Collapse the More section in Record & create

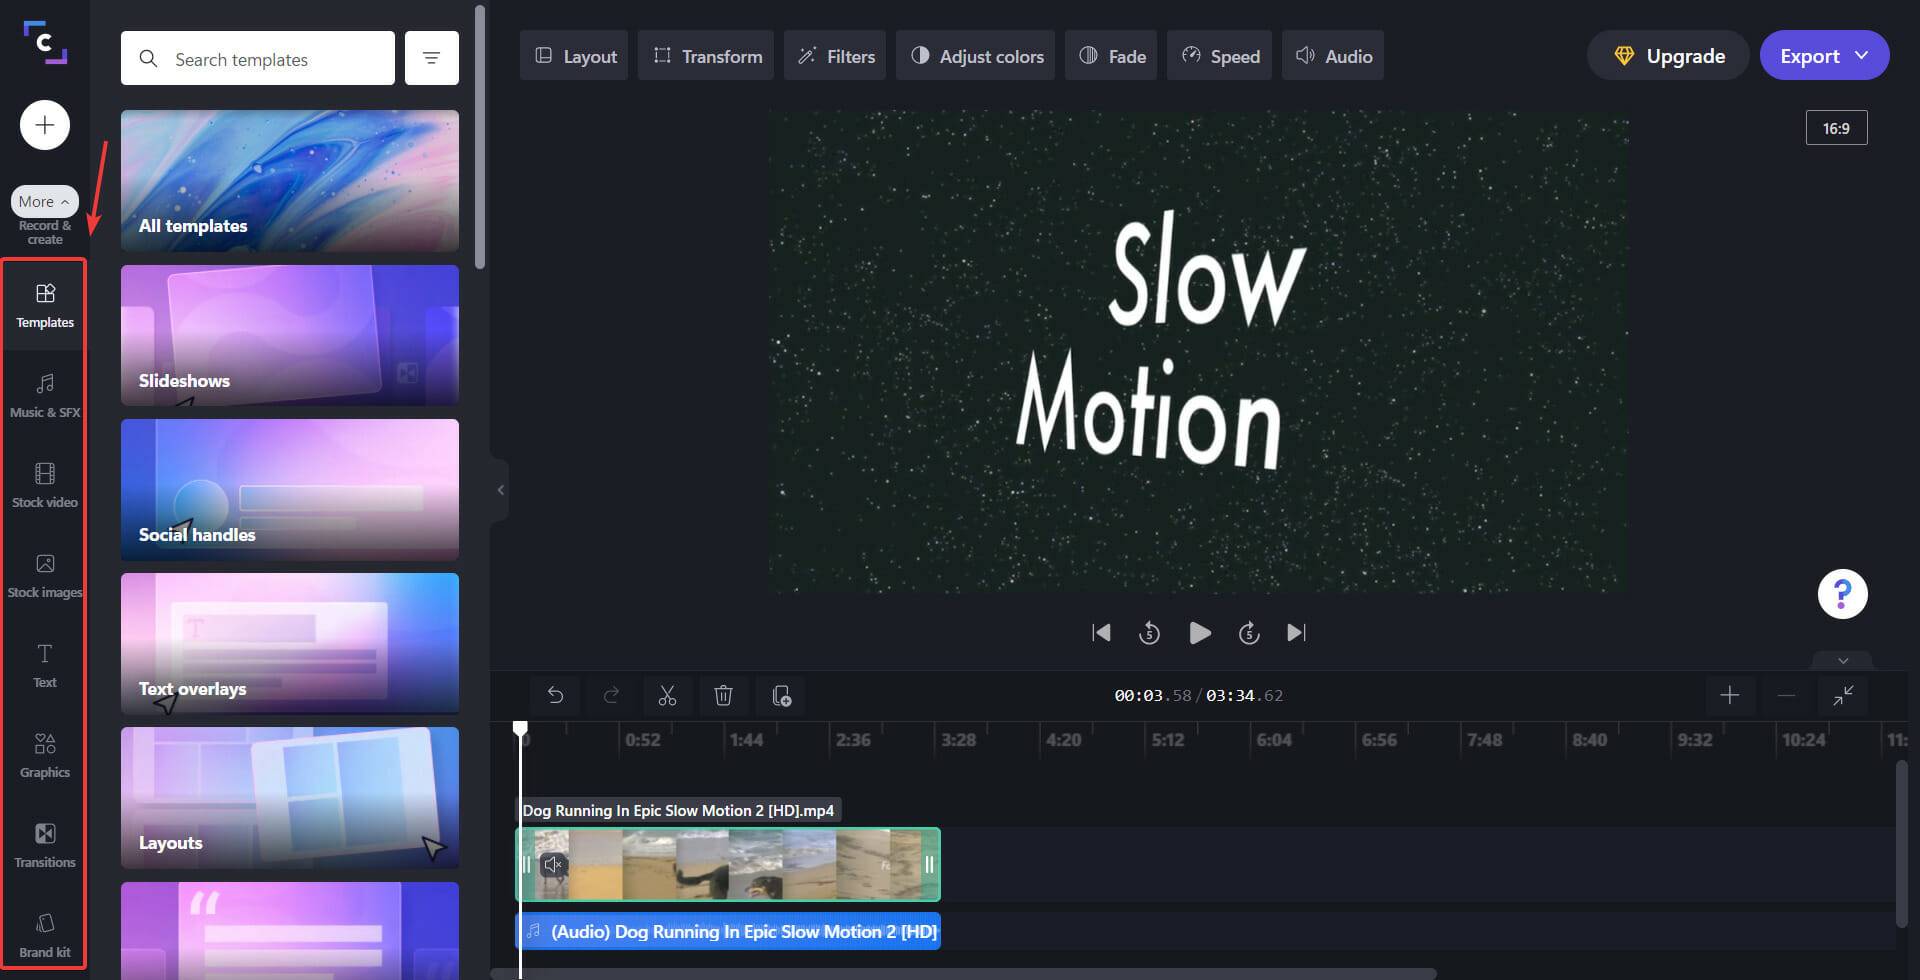coord(43,201)
